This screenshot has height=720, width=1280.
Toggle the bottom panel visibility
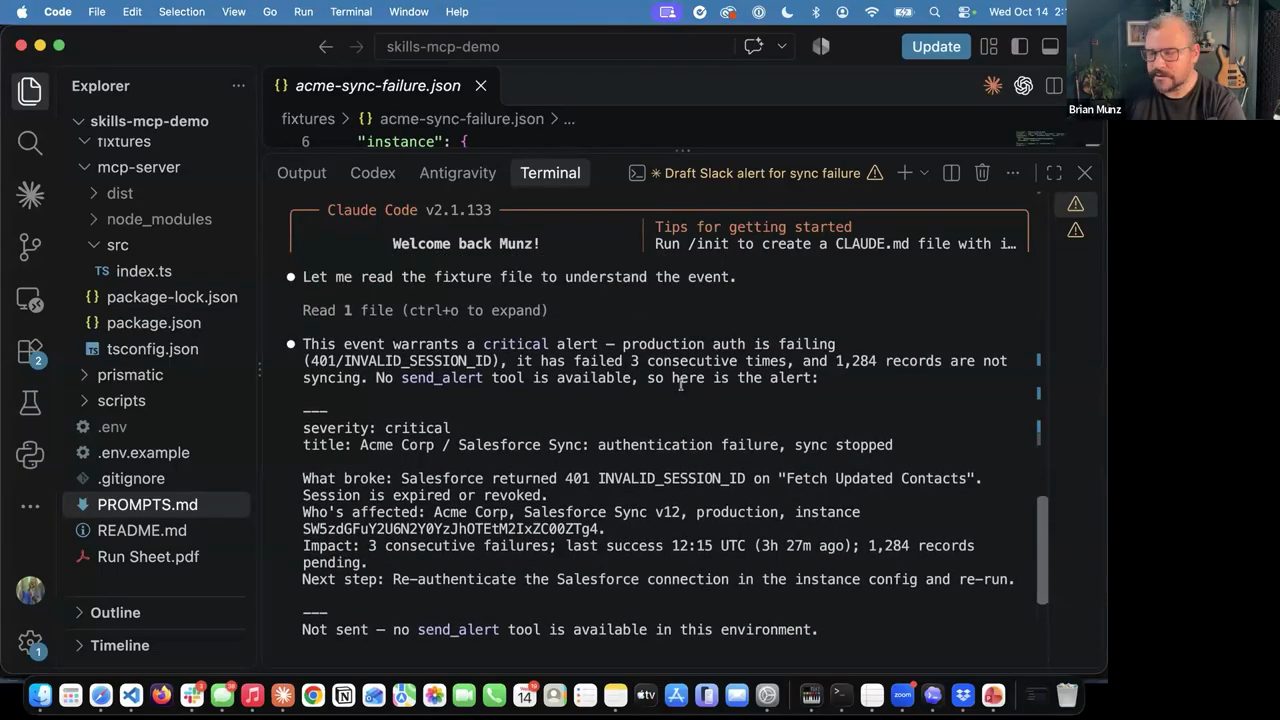[1050, 46]
